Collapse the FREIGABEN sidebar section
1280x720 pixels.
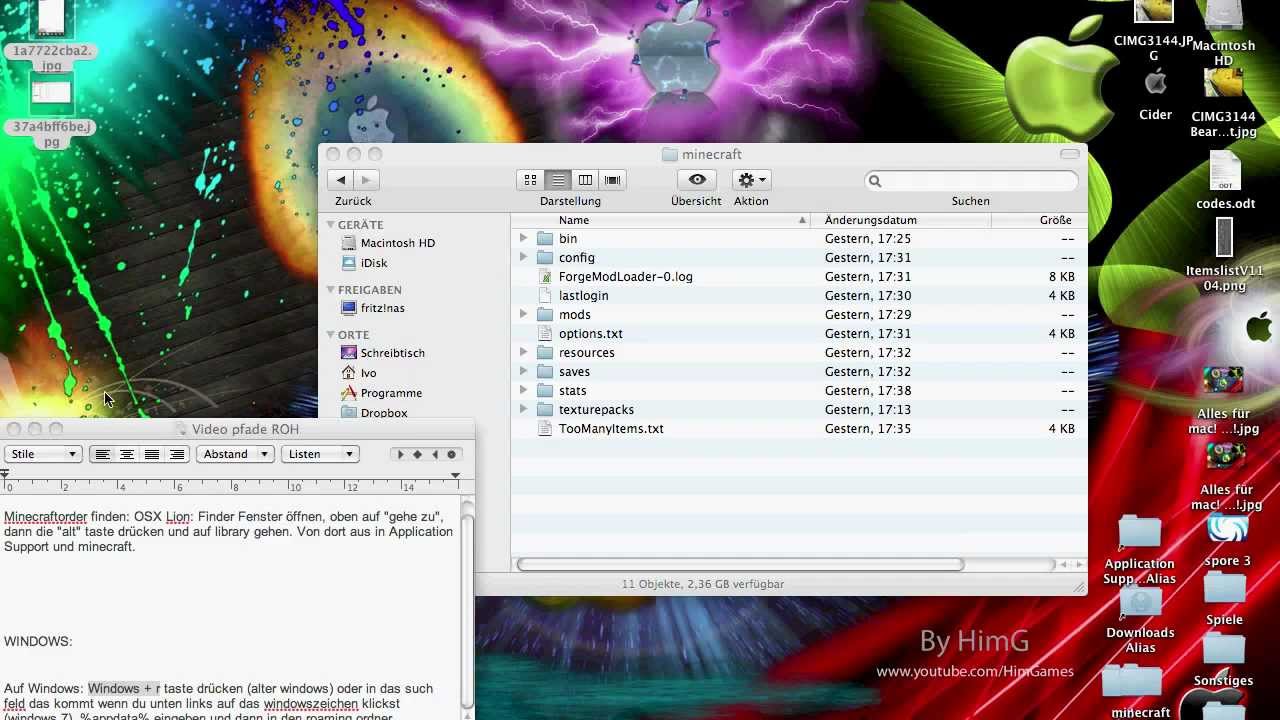331,290
